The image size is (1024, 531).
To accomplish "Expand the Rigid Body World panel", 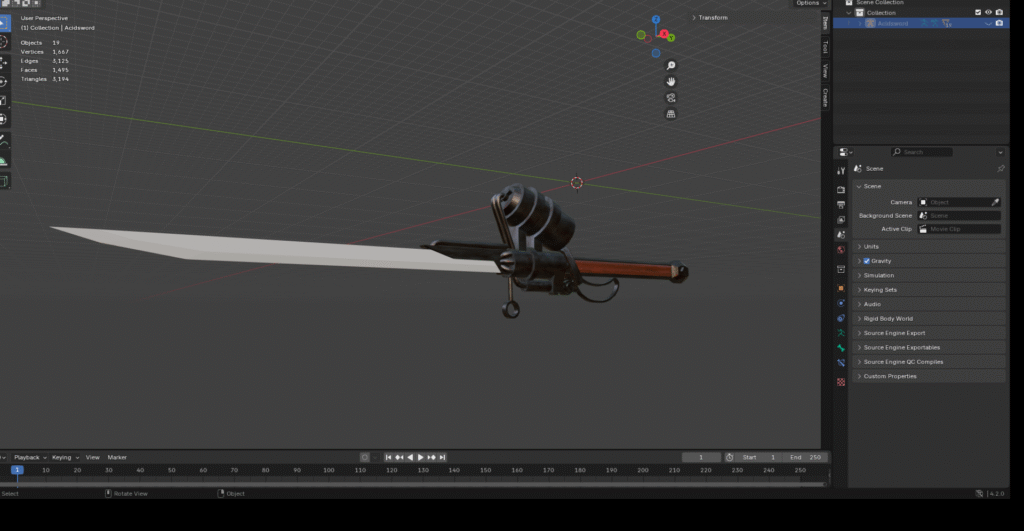I will click(888, 318).
